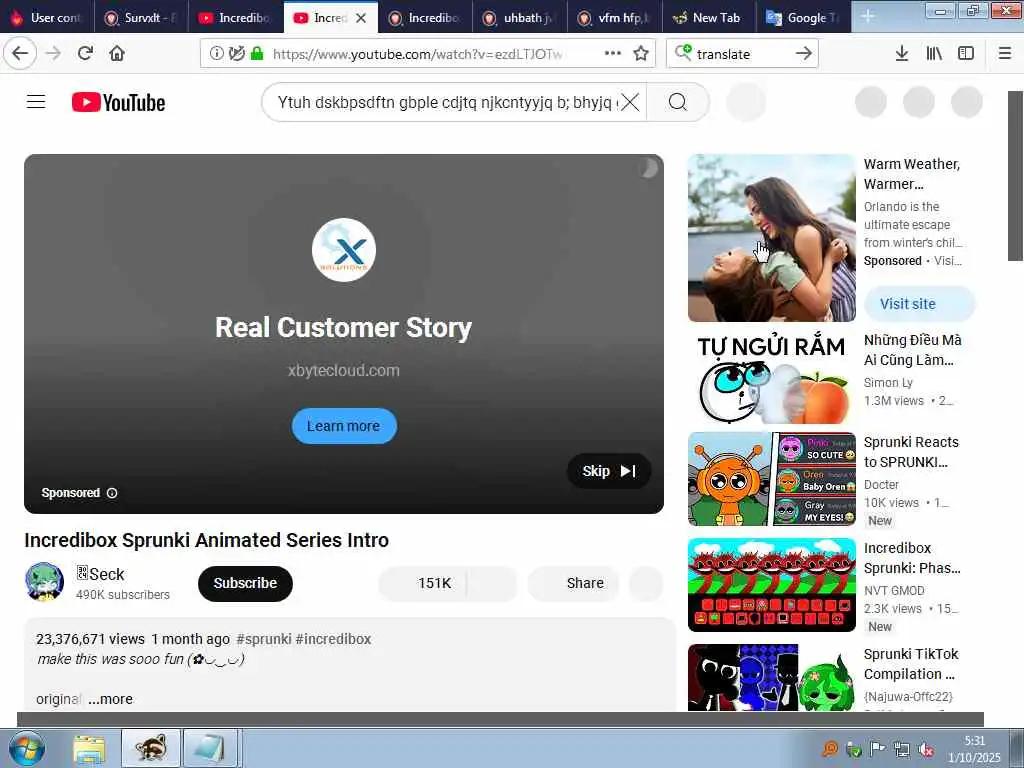Open the Library icon in toolbar
The width and height of the screenshot is (1024, 768).
pos(934,54)
